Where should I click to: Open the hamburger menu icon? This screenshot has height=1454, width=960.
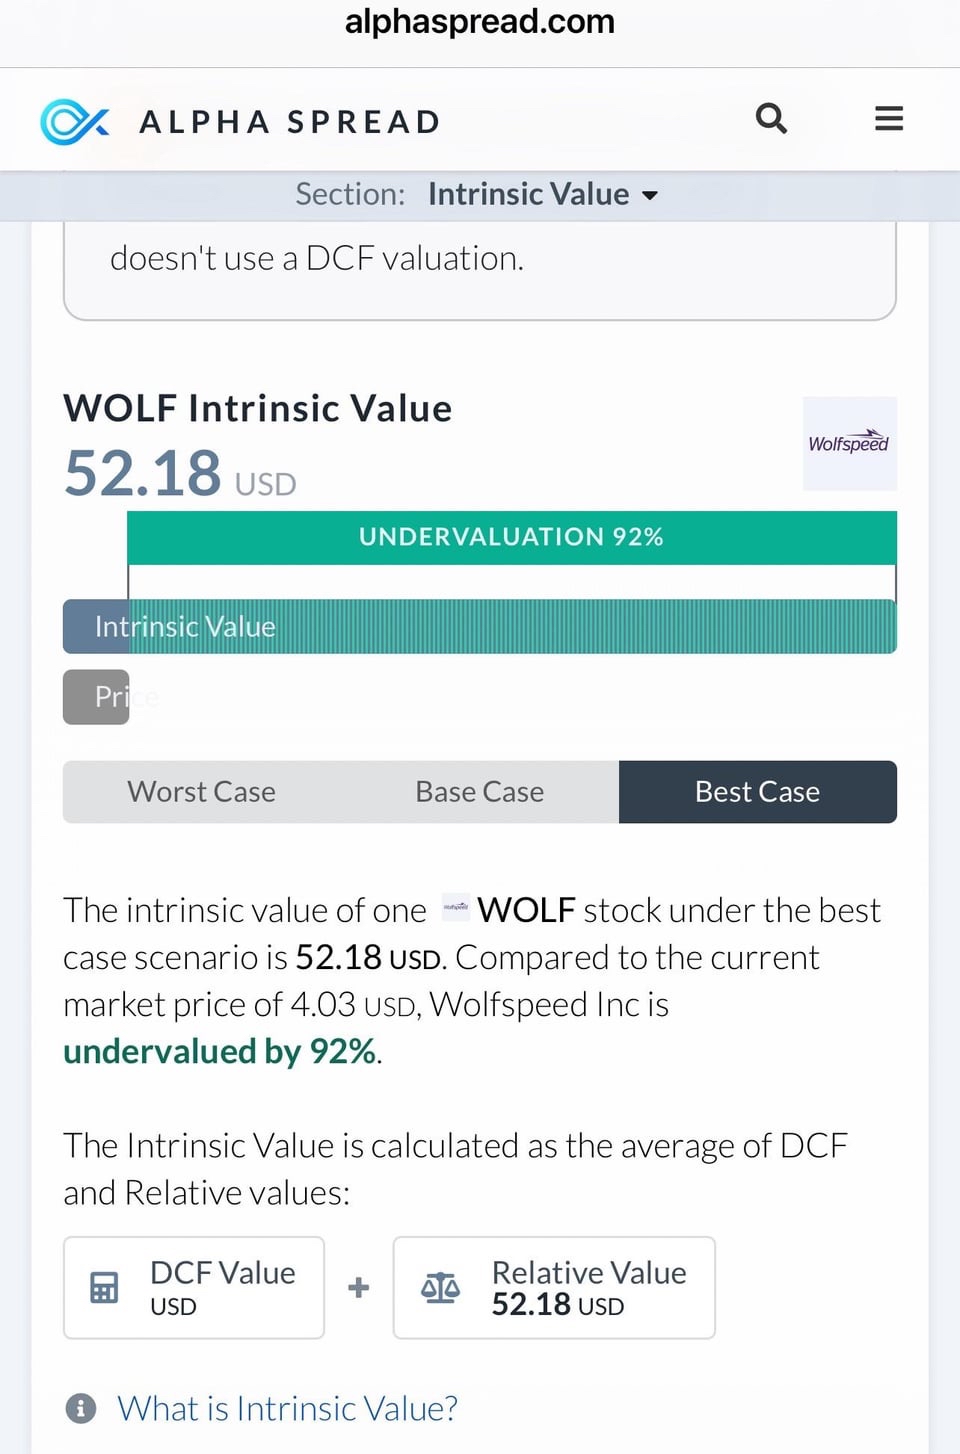(x=889, y=119)
